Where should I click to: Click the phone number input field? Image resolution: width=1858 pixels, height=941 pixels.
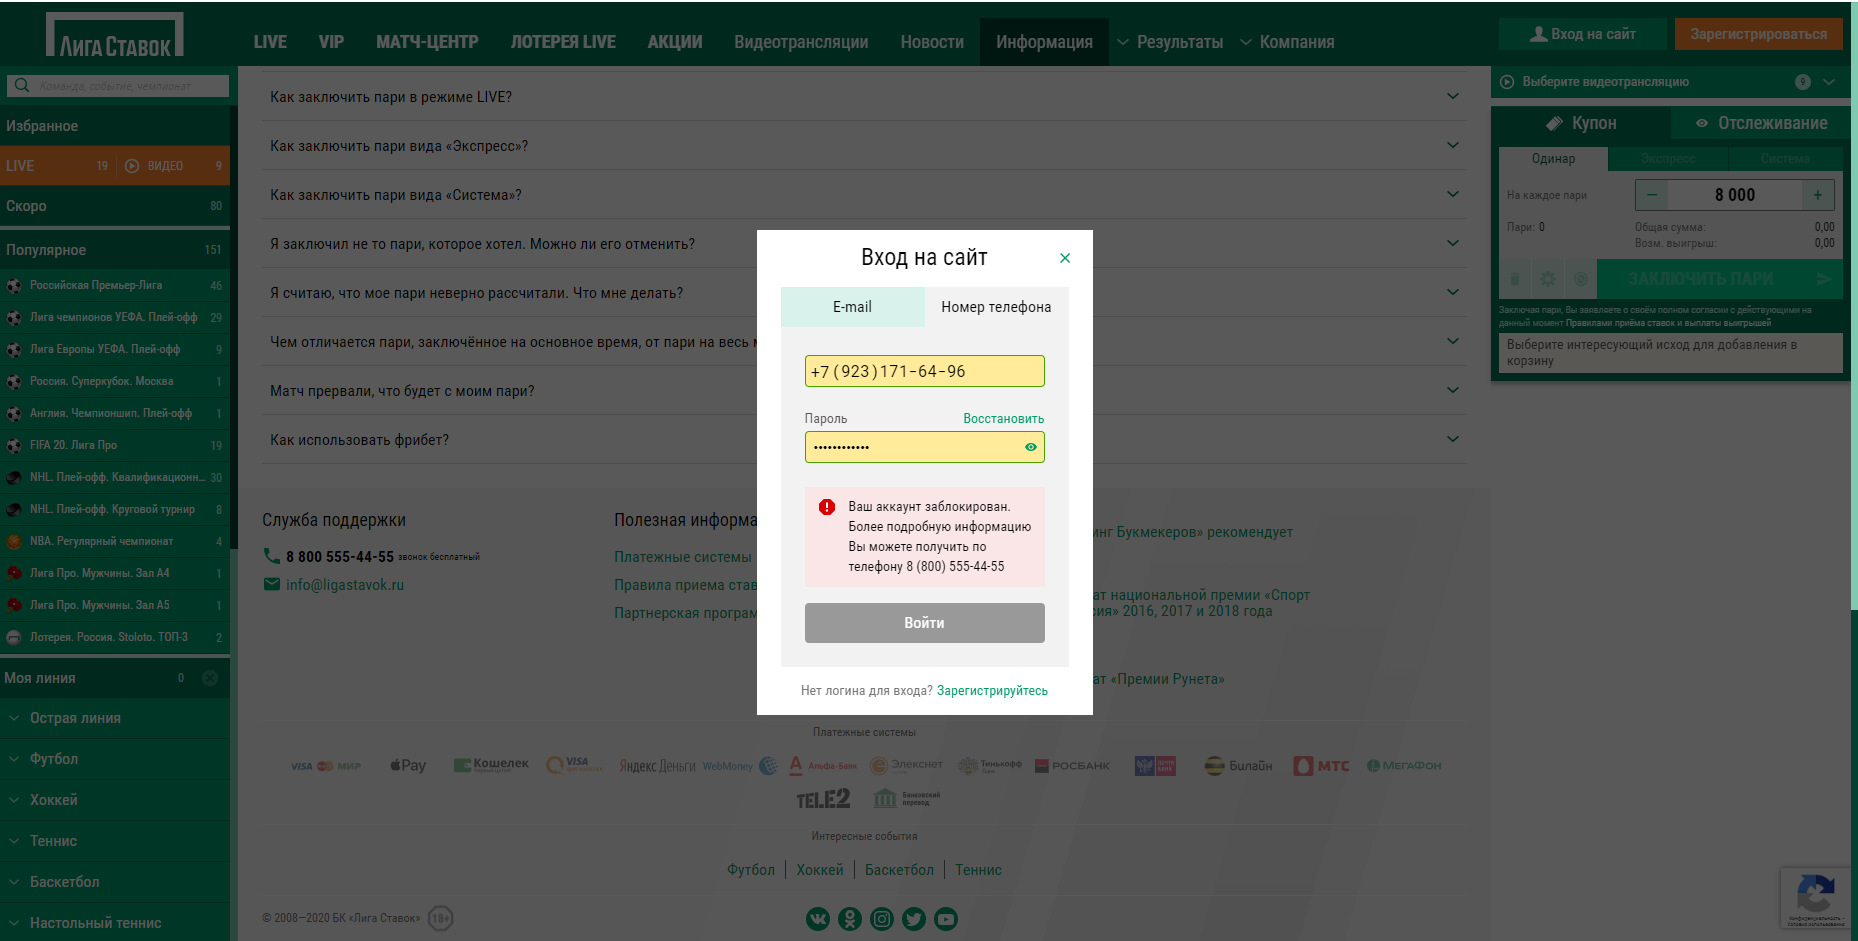(x=924, y=371)
